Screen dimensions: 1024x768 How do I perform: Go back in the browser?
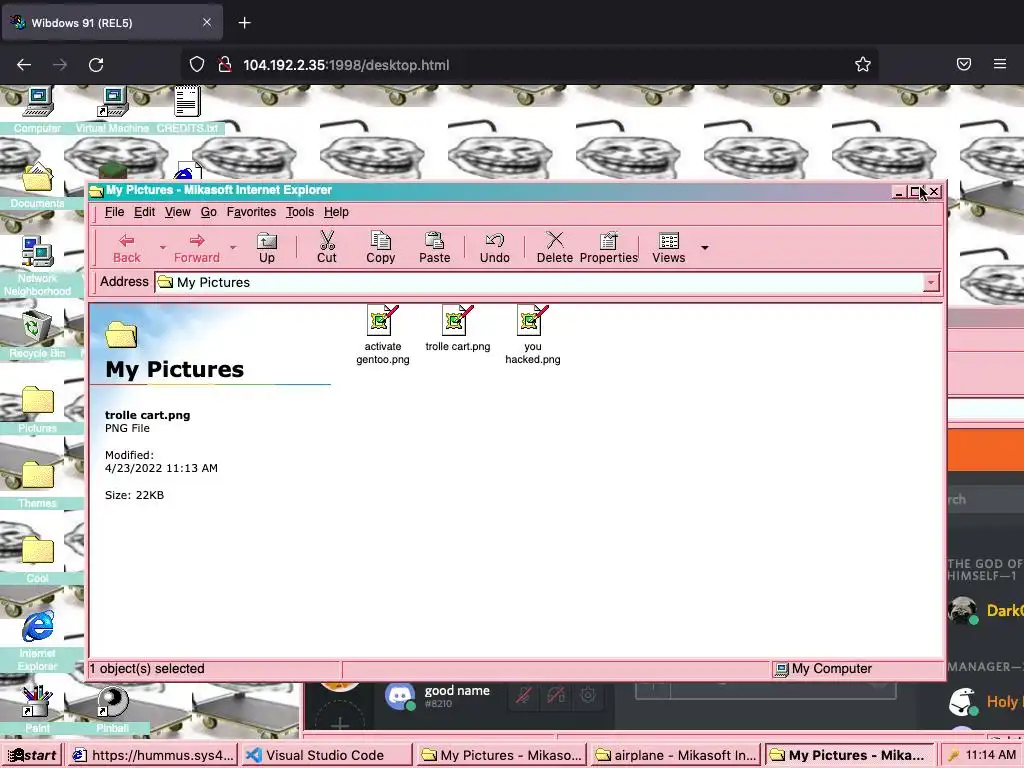[24, 65]
